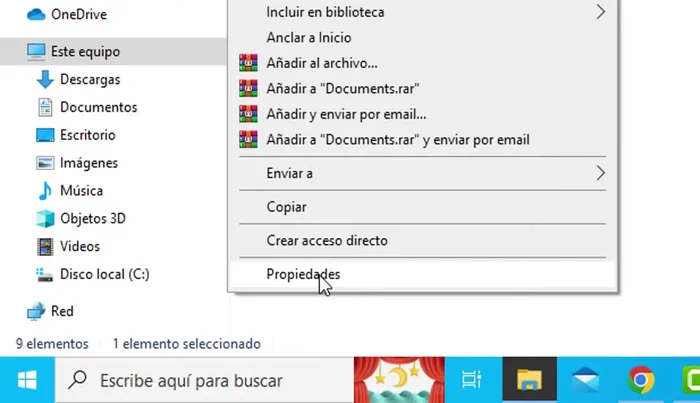Click the Música note icon
This screenshot has height=403, width=700.
(45, 191)
